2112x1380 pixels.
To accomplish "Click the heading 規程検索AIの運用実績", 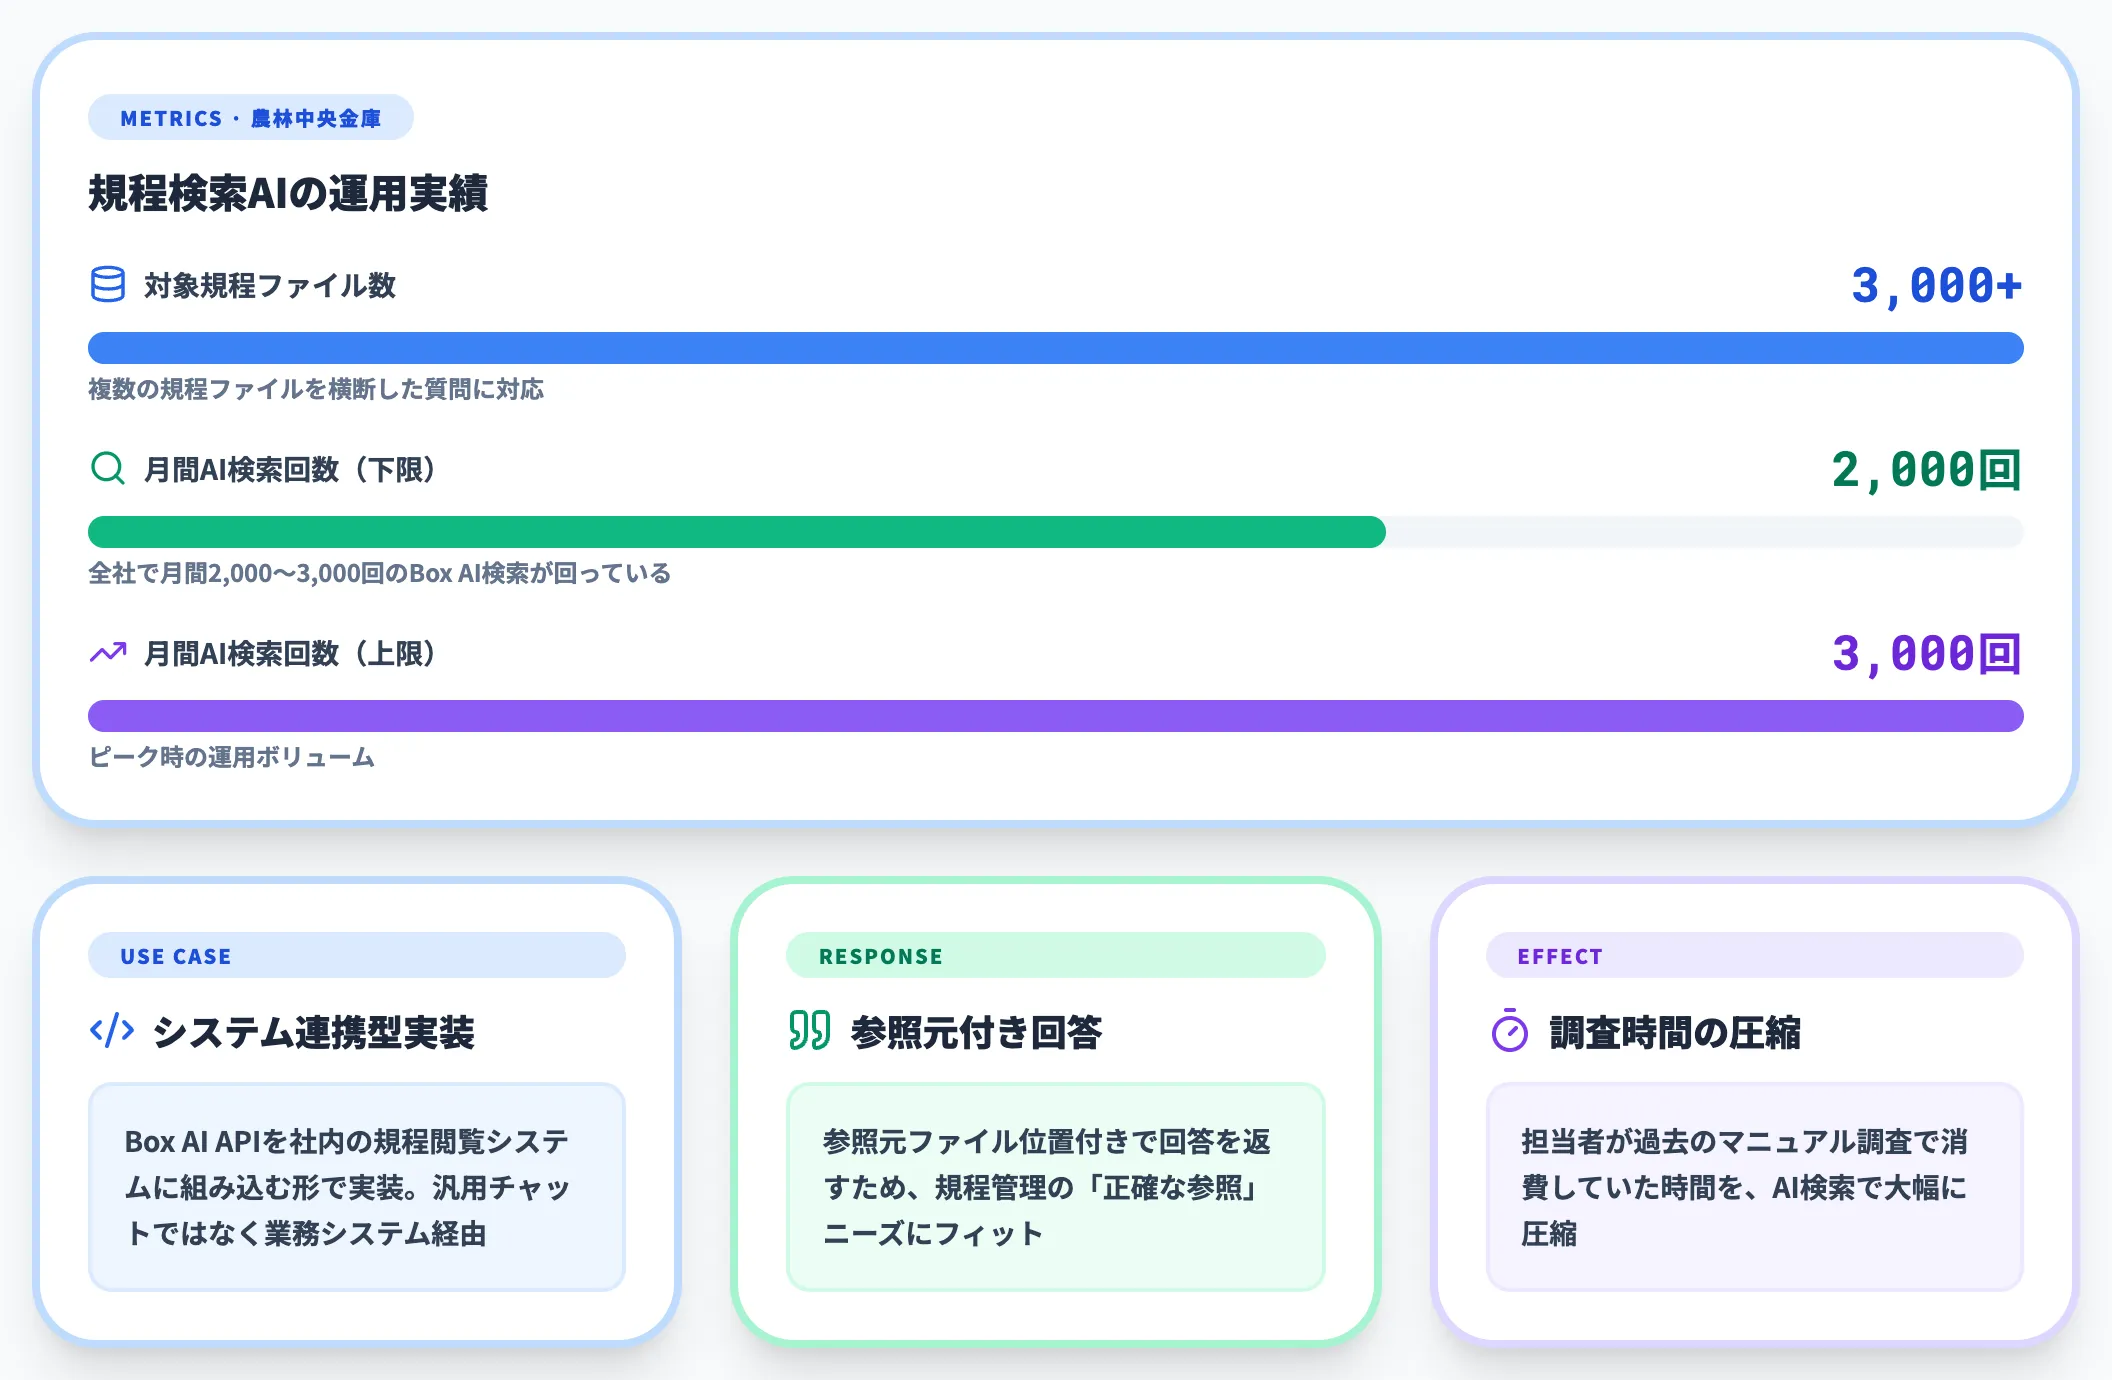I will pos(288,193).
